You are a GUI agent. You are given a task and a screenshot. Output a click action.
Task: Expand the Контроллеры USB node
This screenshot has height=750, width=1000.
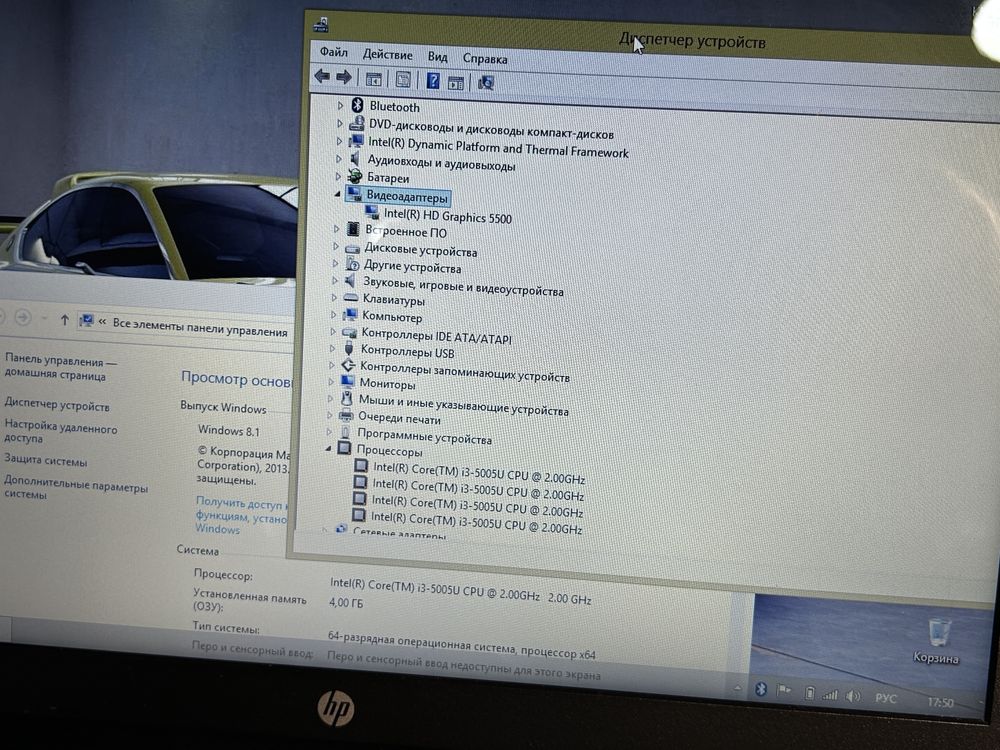(x=332, y=348)
